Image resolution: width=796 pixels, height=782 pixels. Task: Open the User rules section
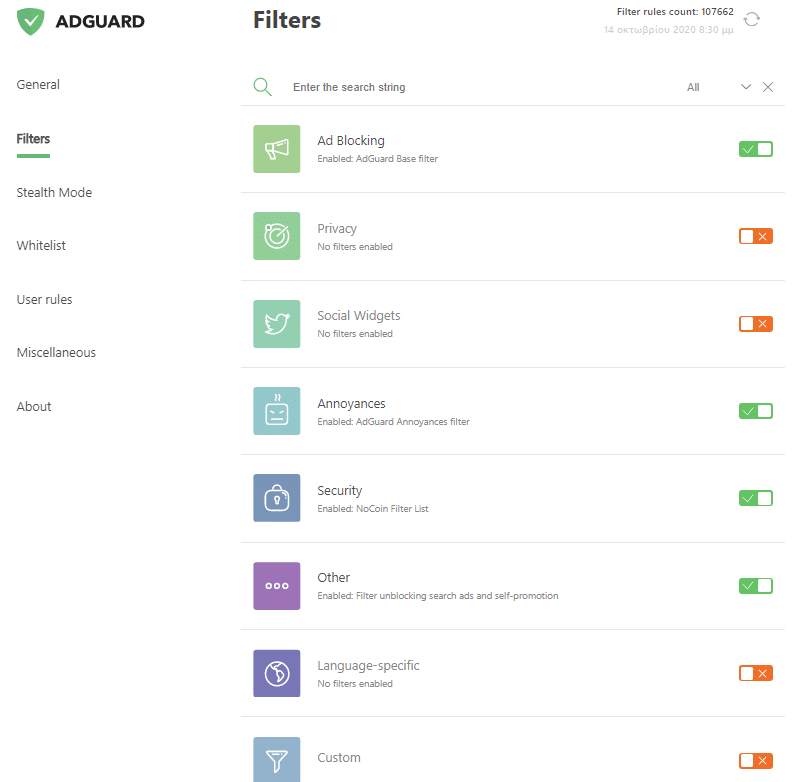point(44,300)
